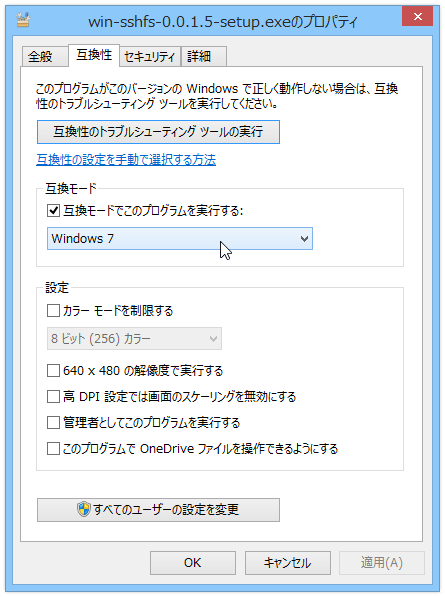Enable 高 DPI 設定では画面のスケーリングを無効にする

(x=53, y=397)
